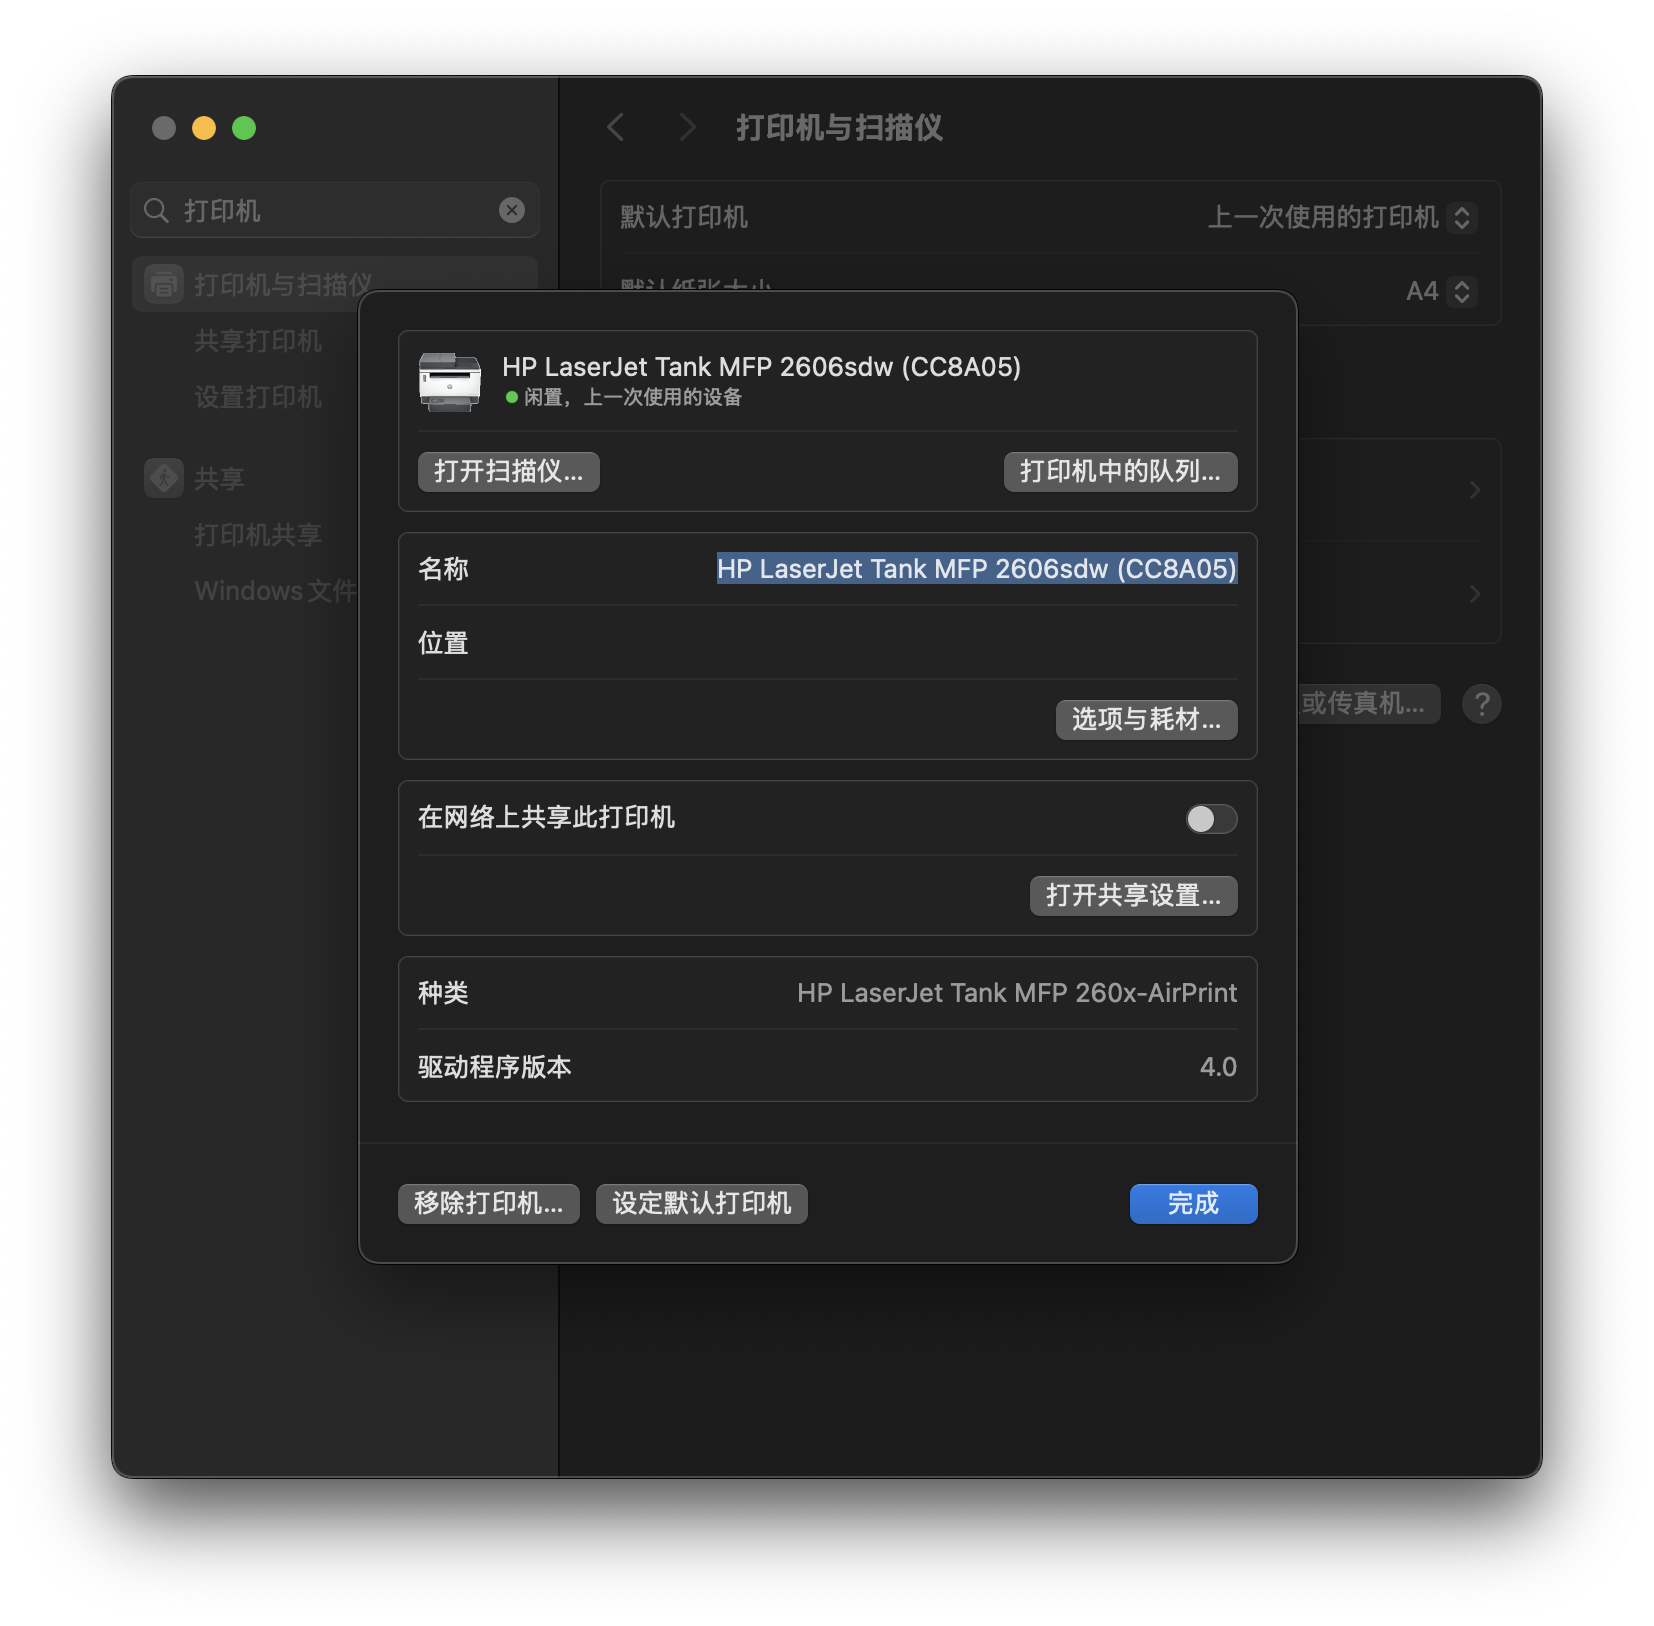Click 设定默认打印机 button
The height and width of the screenshot is (1626, 1654).
(x=702, y=1203)
